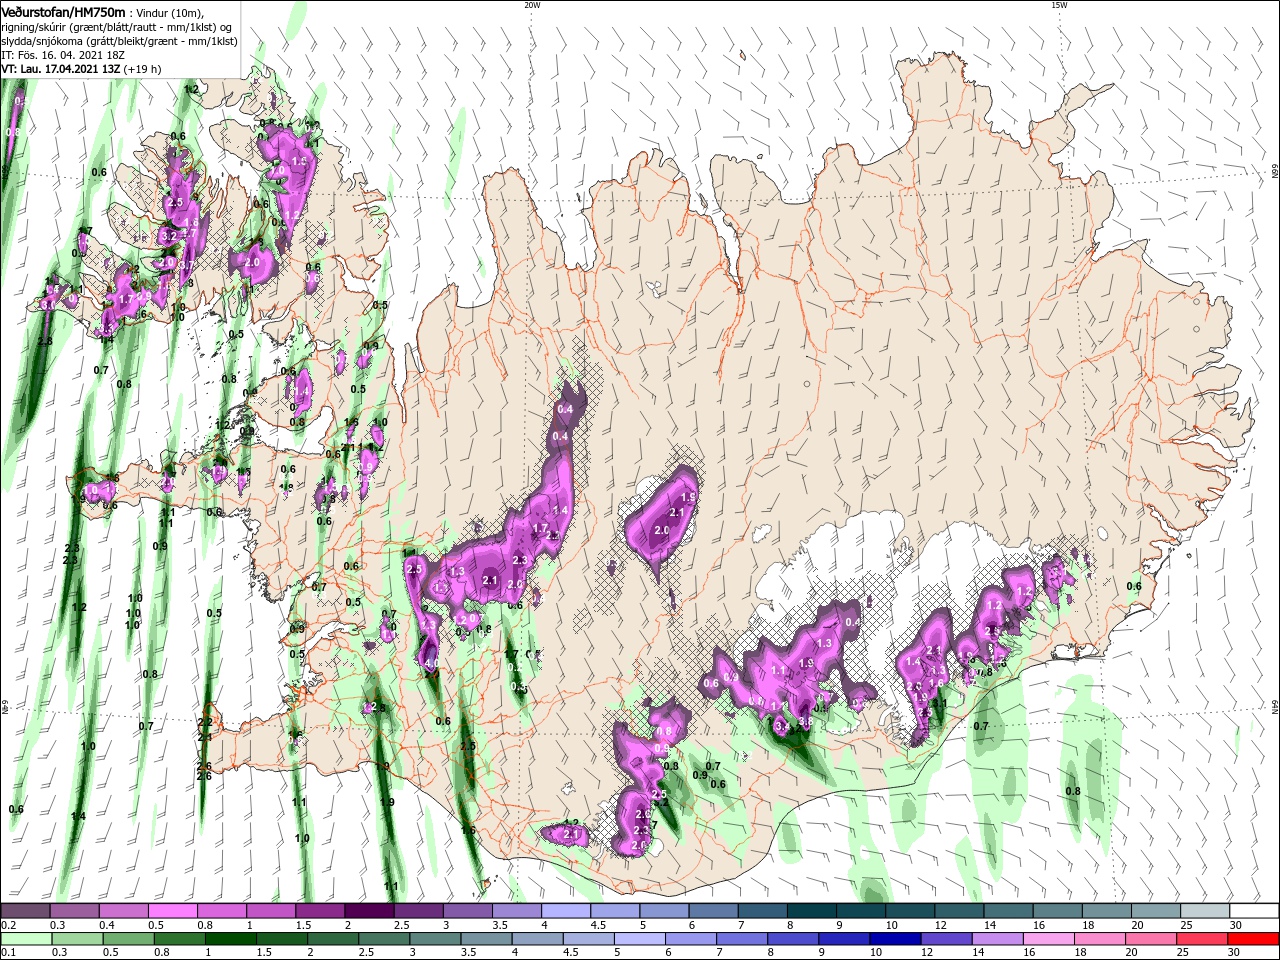Viewport: 1280px width, 960px height.
Task: Pick bright red rain swatch above 30
Action: [x=1252, y=938]
